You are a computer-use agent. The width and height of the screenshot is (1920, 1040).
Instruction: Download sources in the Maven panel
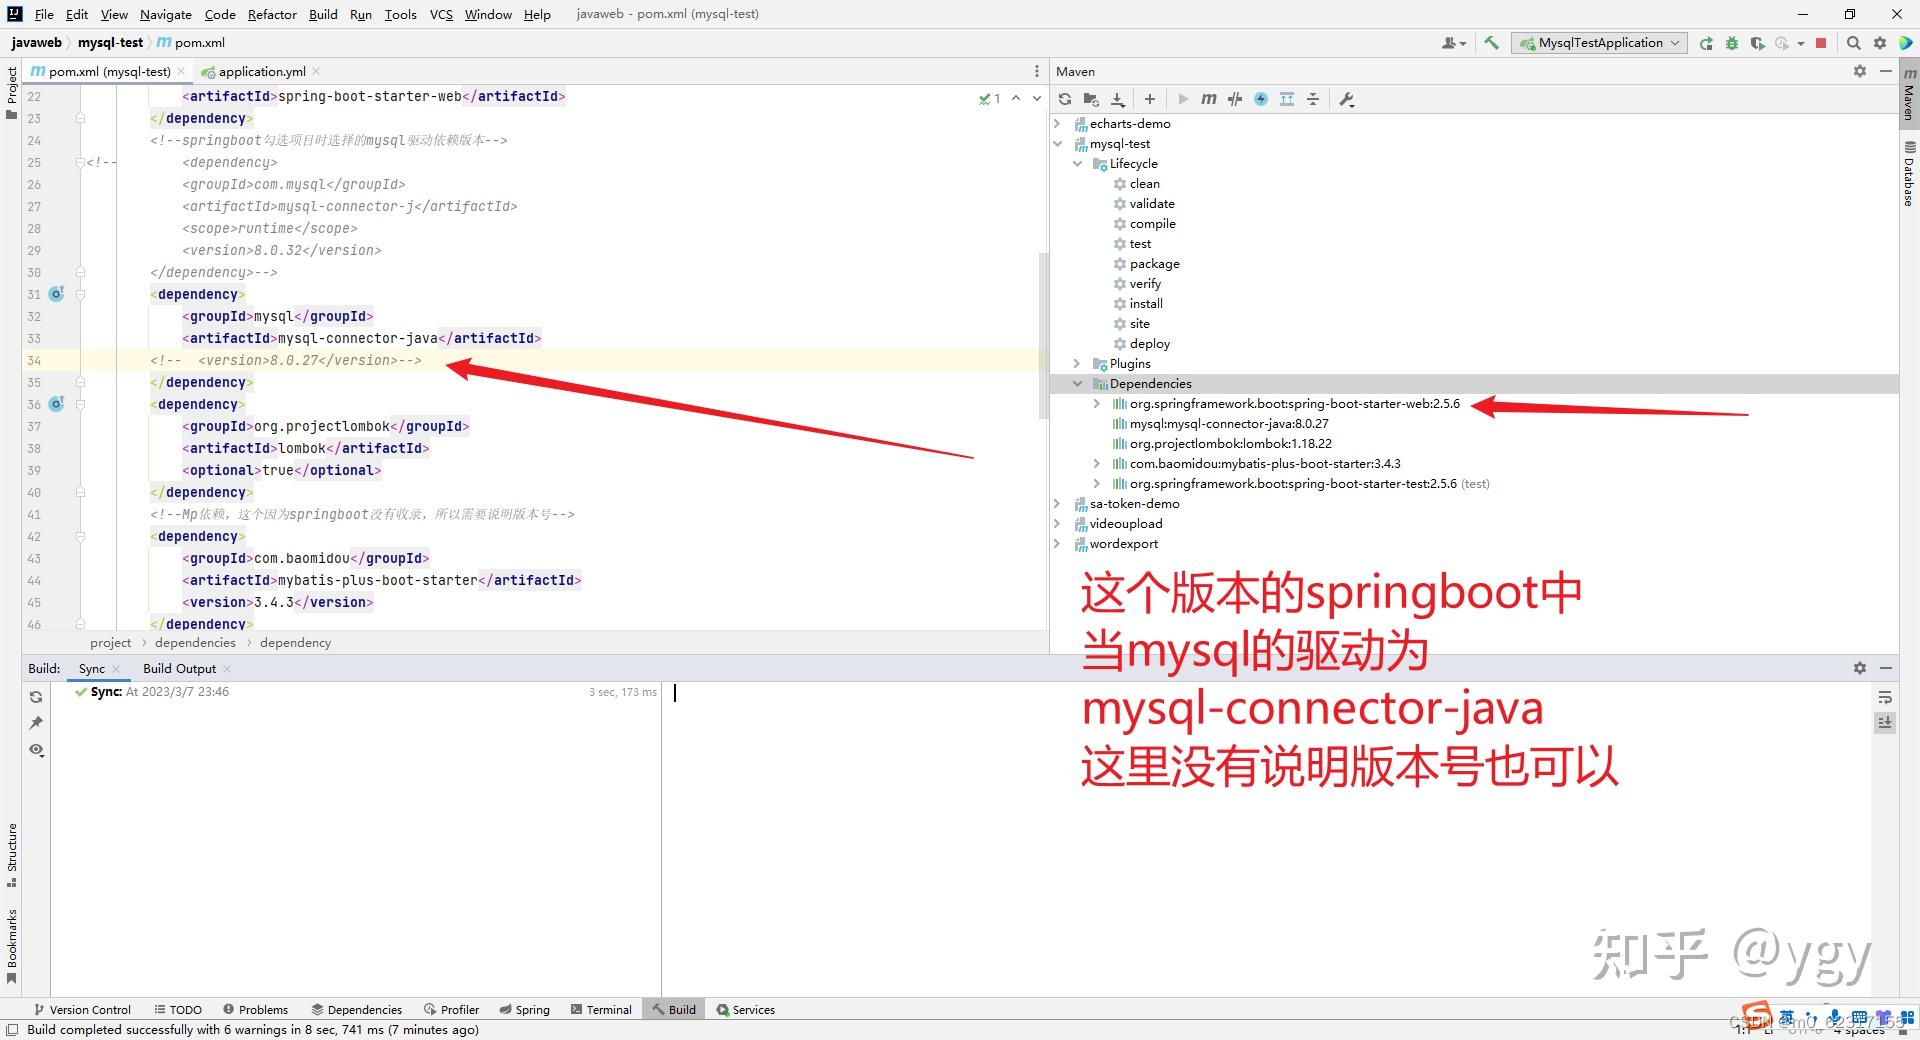click(1118, 99)
